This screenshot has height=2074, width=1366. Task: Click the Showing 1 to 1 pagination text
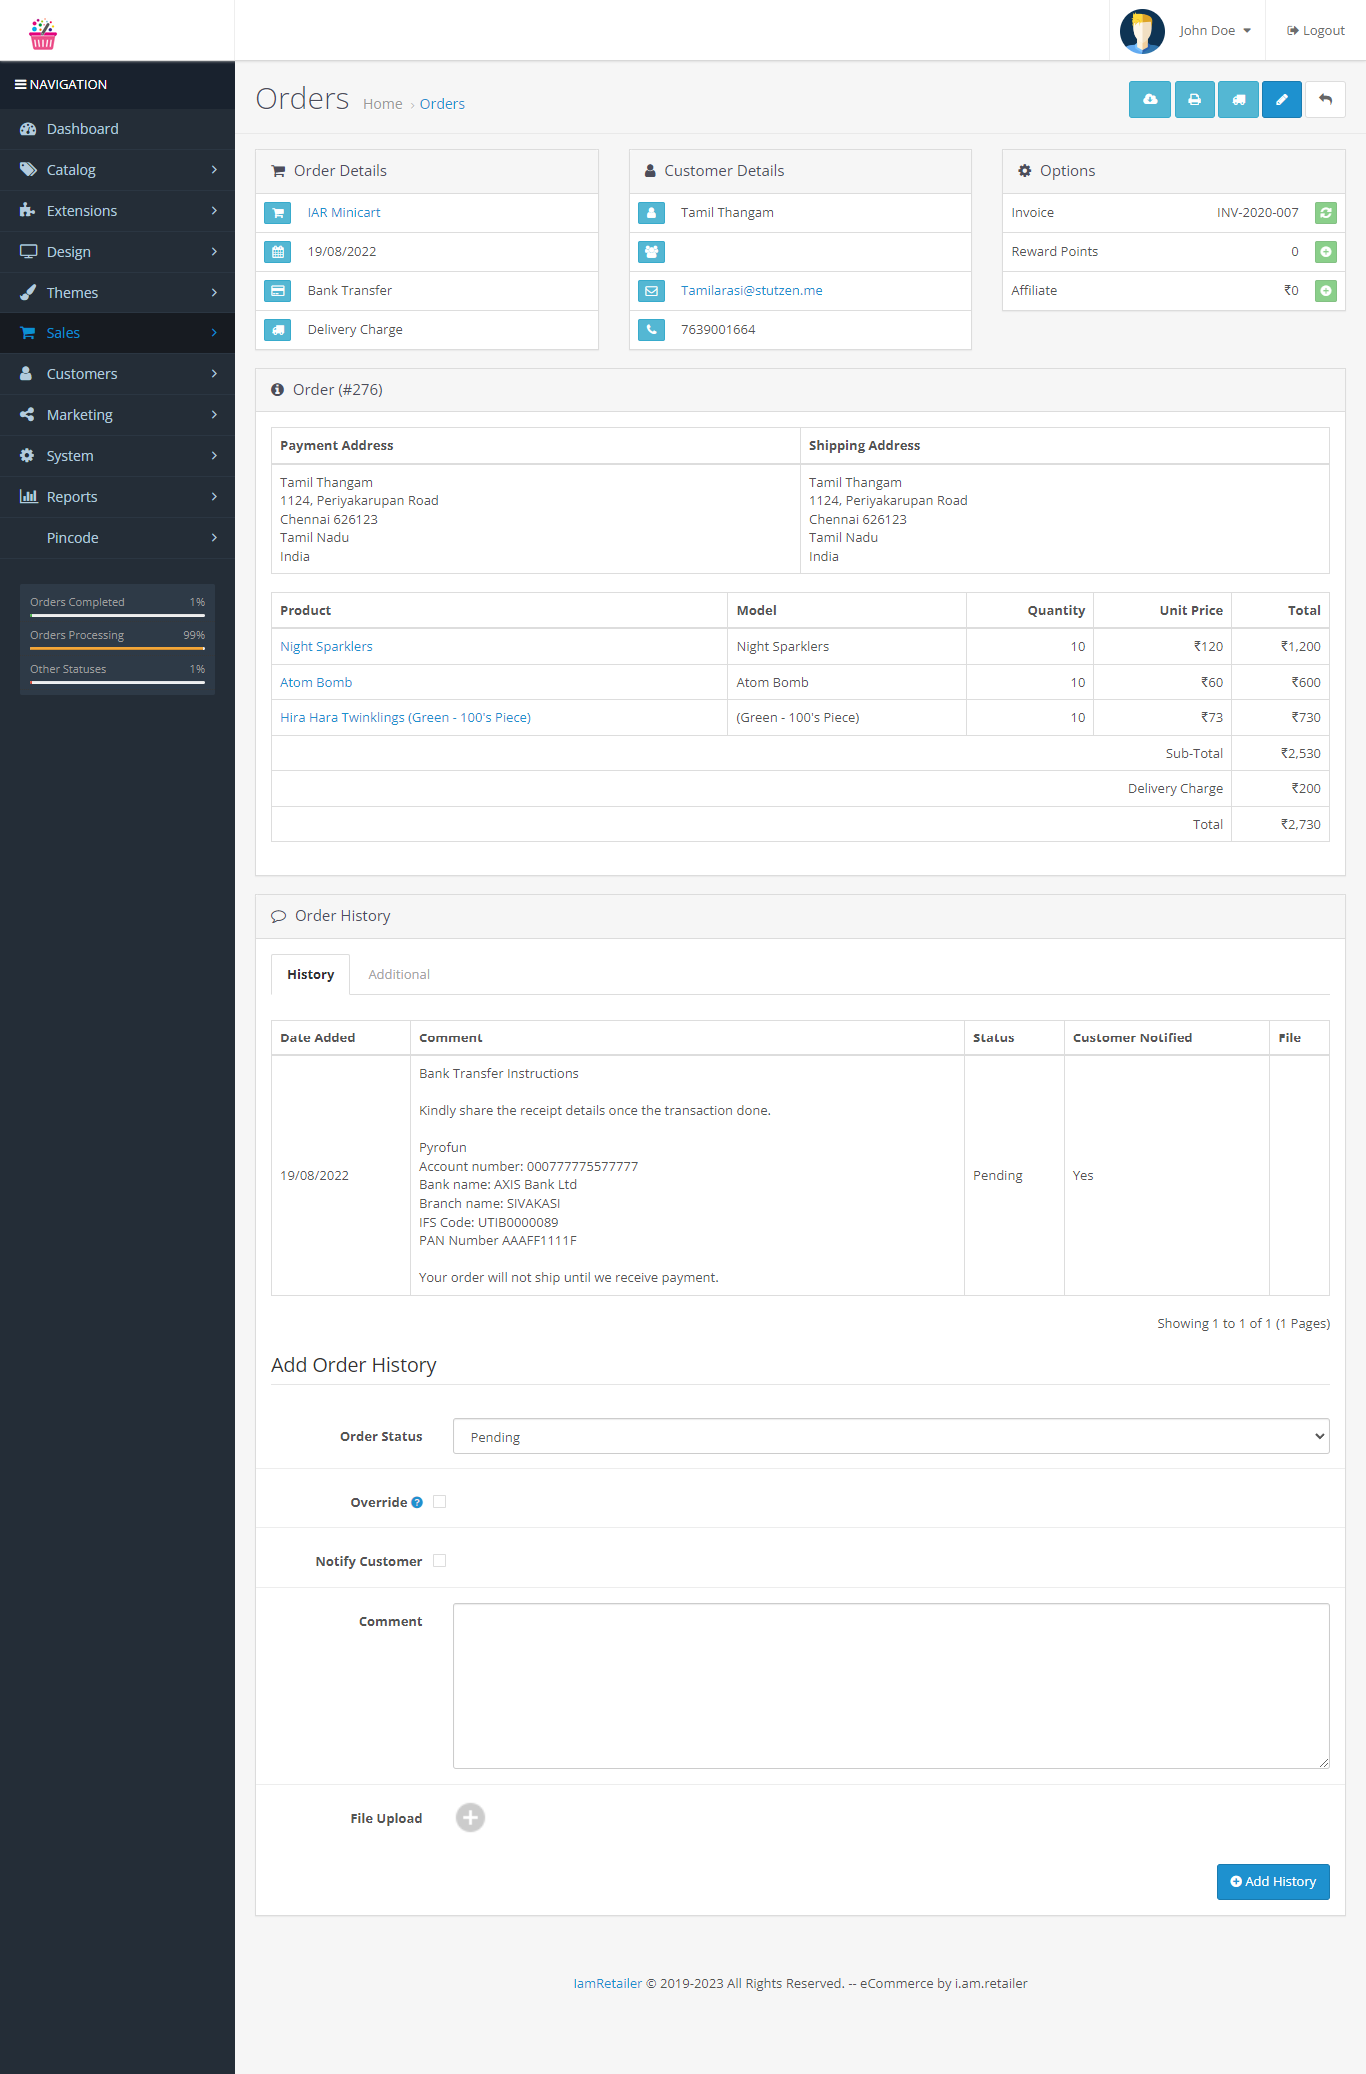[1243, 1324]
